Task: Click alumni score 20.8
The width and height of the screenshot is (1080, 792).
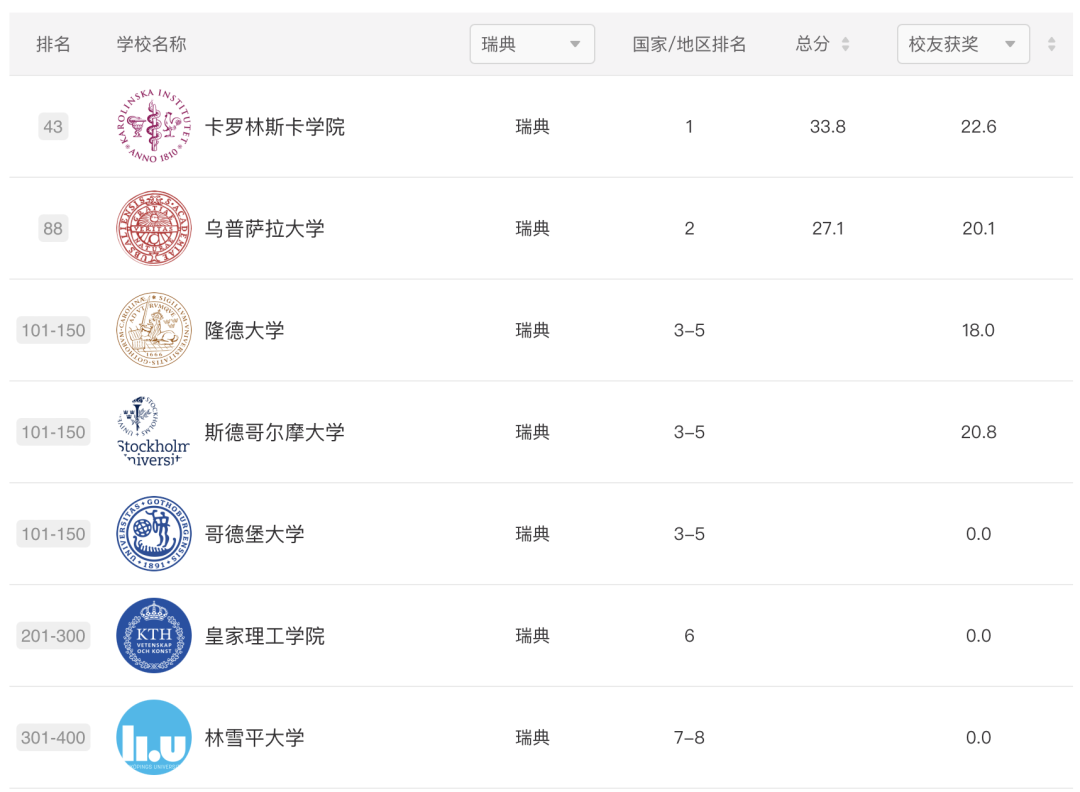Action: 979,433
